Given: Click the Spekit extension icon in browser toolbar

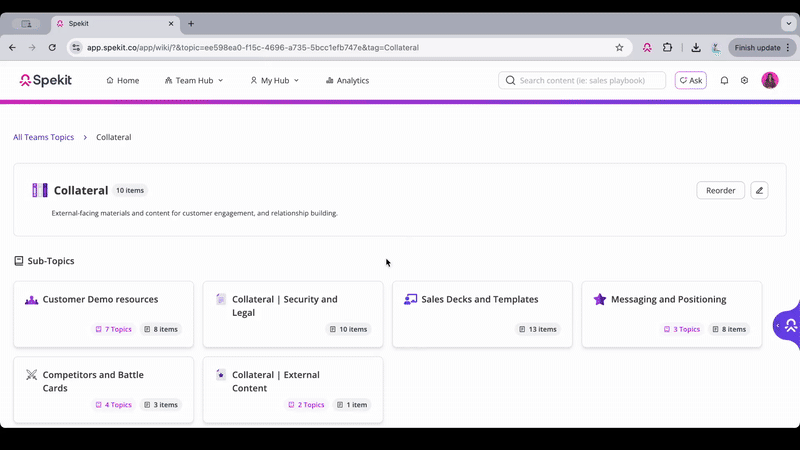Looking at the screenshot, I should [x=647, y=47].
